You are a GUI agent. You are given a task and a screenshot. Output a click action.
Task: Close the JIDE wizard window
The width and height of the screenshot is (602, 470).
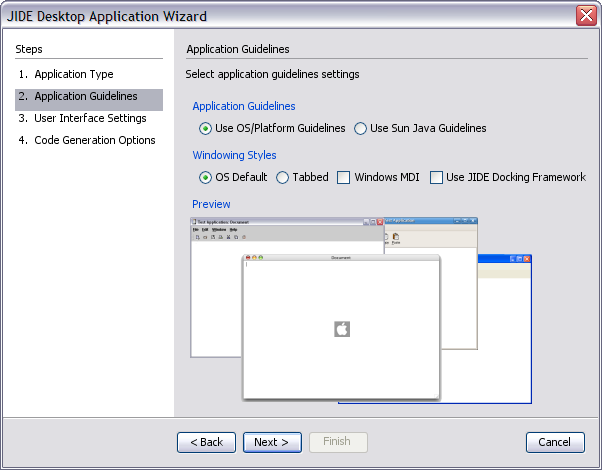tap(586, 16)
